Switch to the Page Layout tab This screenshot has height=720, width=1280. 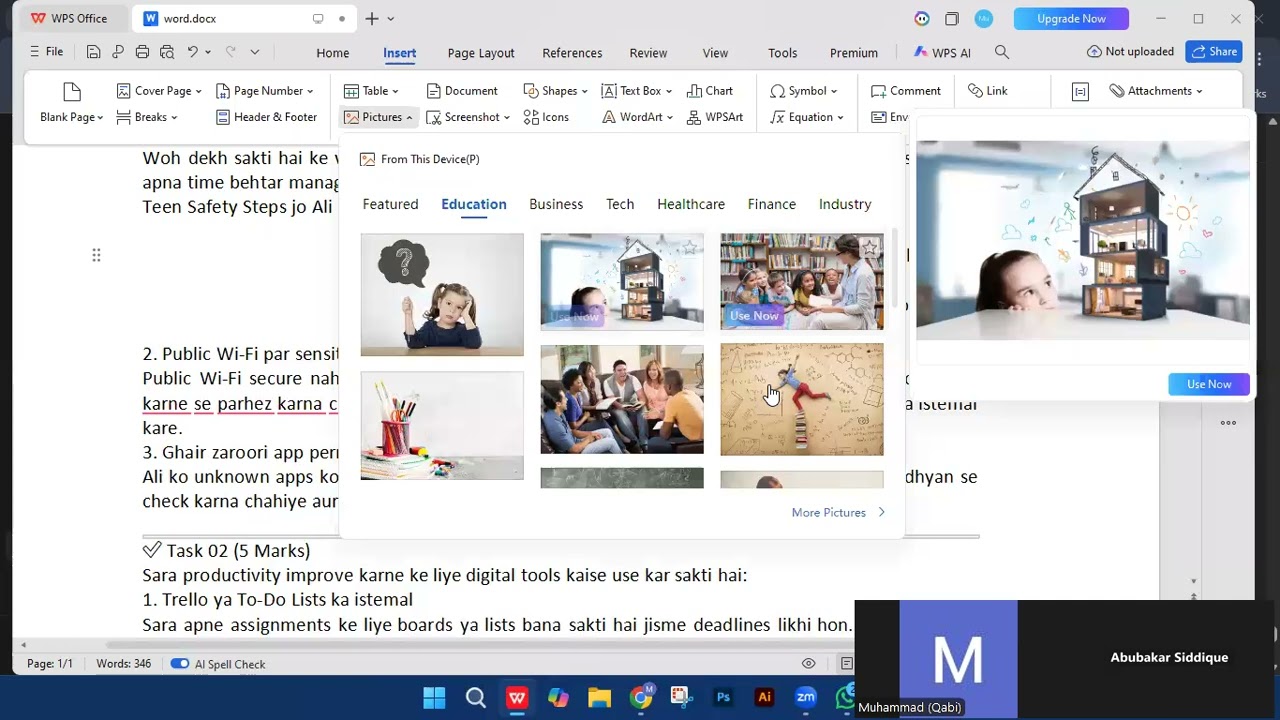[481, 53]
